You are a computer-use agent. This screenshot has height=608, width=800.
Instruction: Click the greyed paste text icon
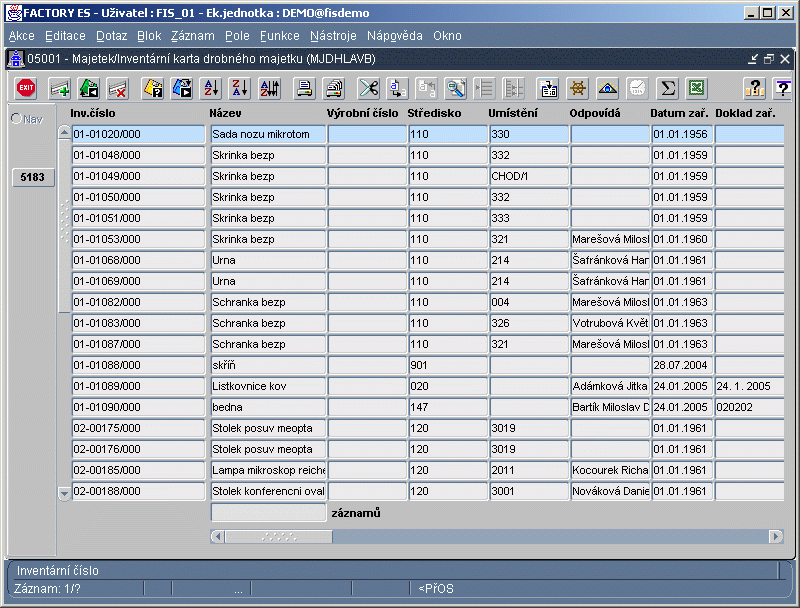point(427,89)
